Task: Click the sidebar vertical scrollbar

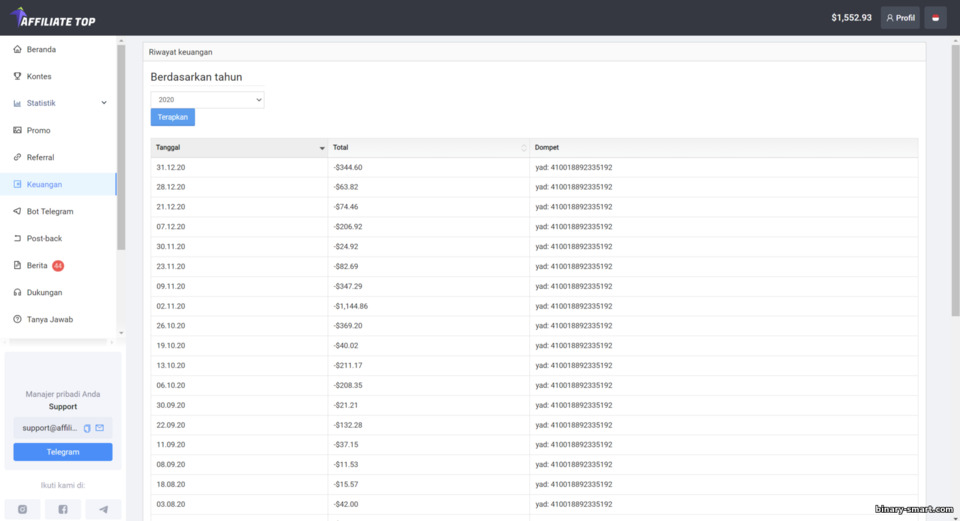Action: coord(121,147)
